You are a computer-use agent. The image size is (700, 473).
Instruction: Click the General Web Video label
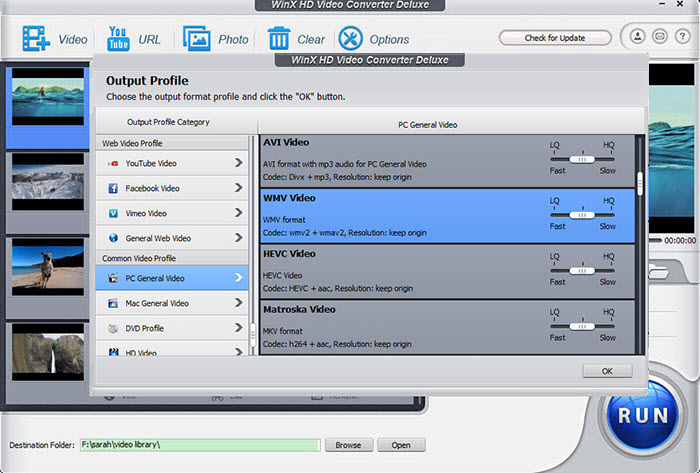pyautogui.click(x=158, y=238)
